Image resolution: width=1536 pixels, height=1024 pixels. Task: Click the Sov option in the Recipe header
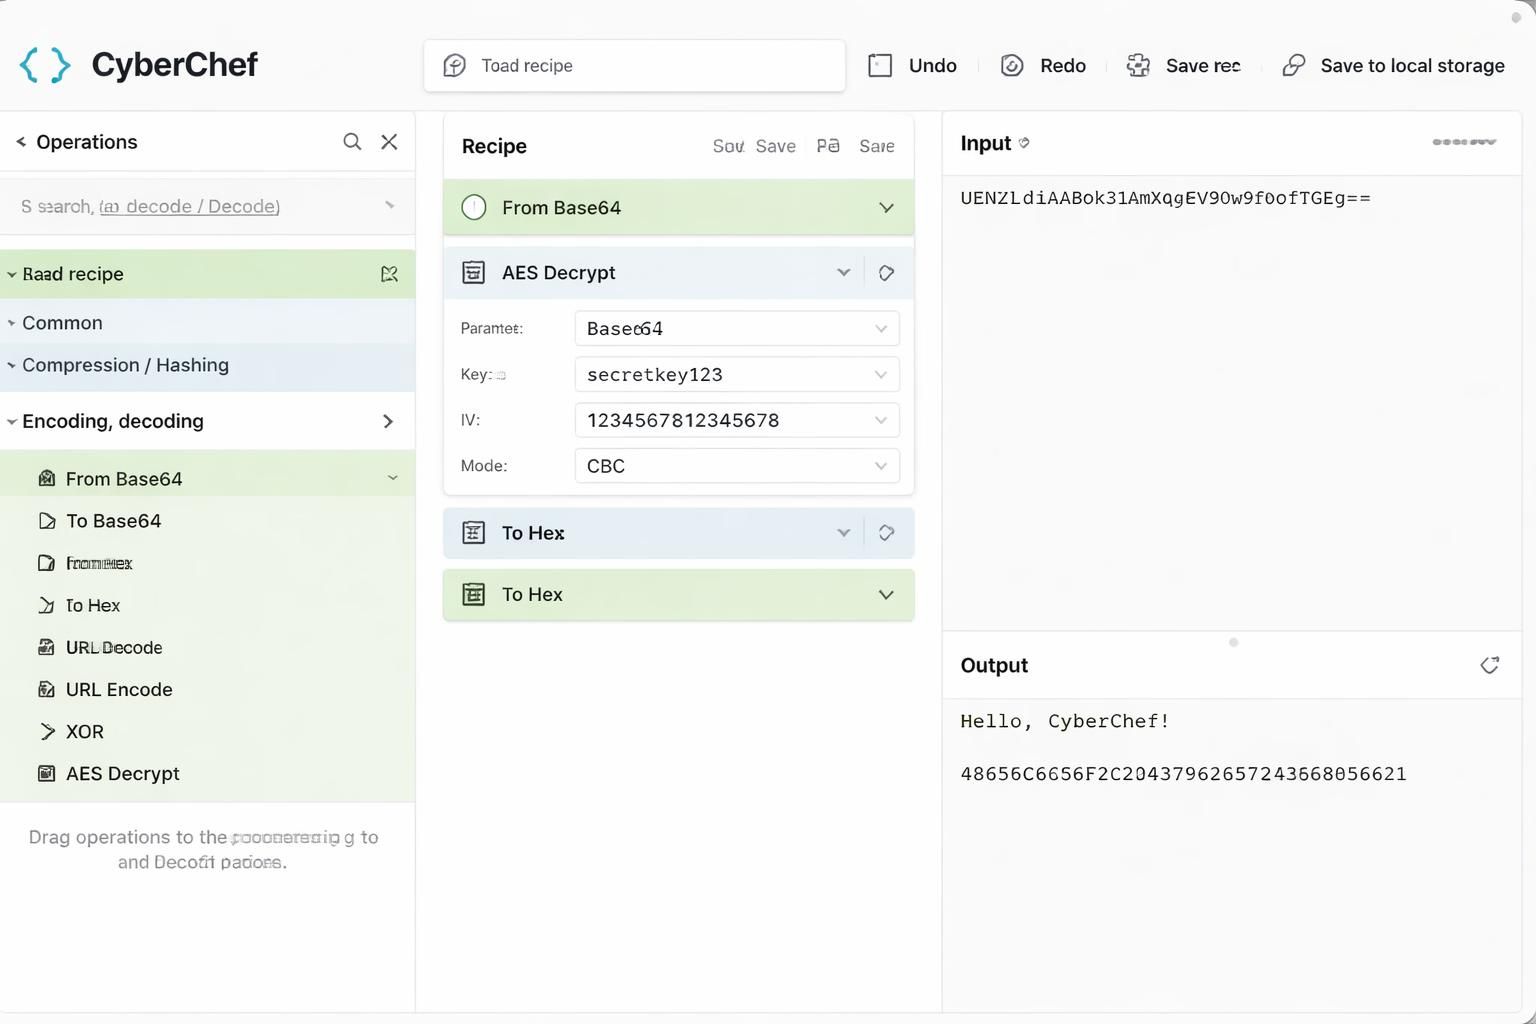point(728,147)
